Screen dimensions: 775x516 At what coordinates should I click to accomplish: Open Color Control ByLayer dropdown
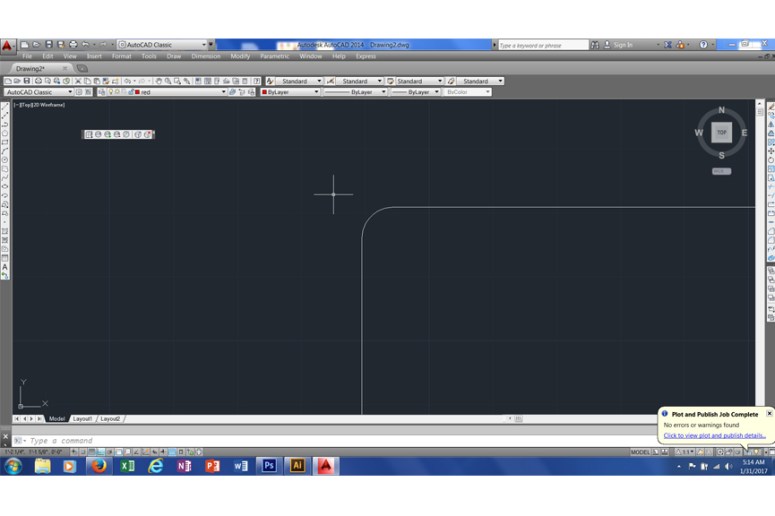pos(316,92)
